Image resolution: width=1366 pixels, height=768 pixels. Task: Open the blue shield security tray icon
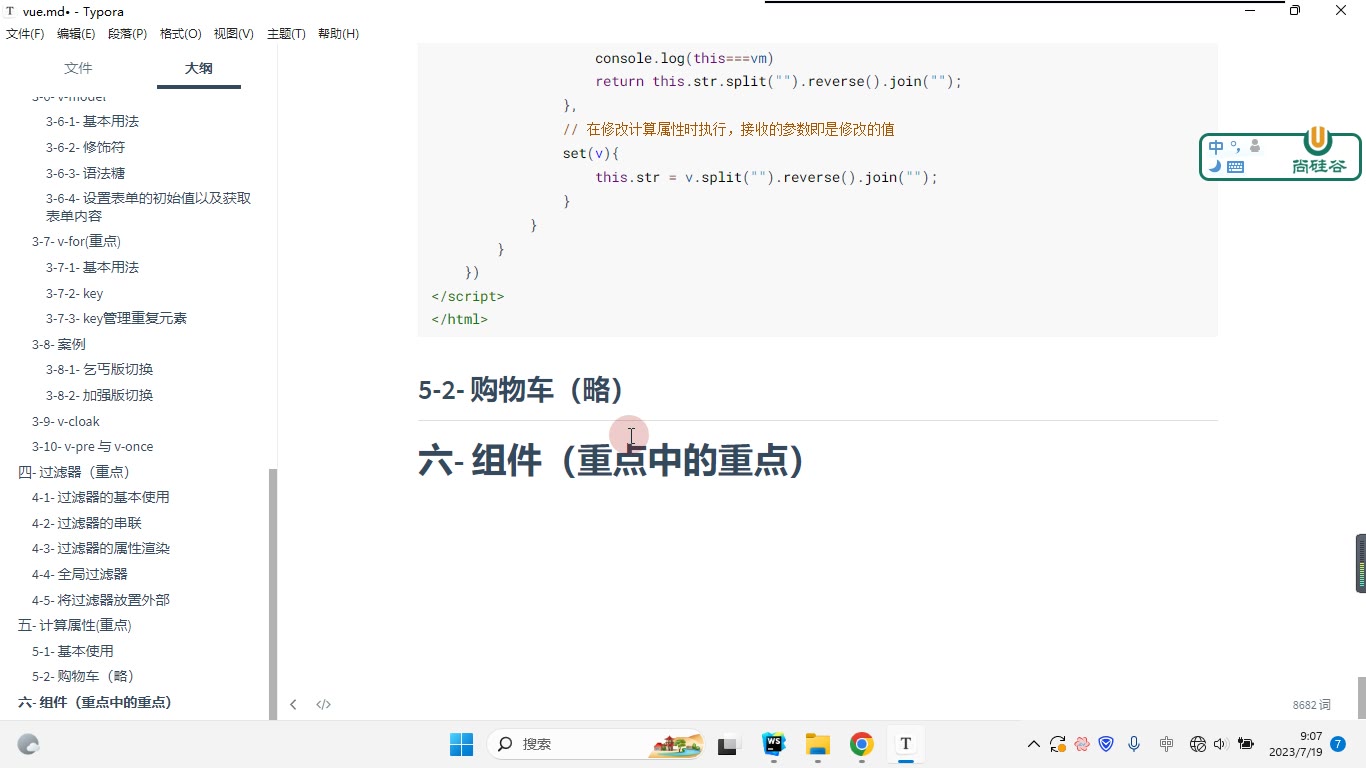1107,744
